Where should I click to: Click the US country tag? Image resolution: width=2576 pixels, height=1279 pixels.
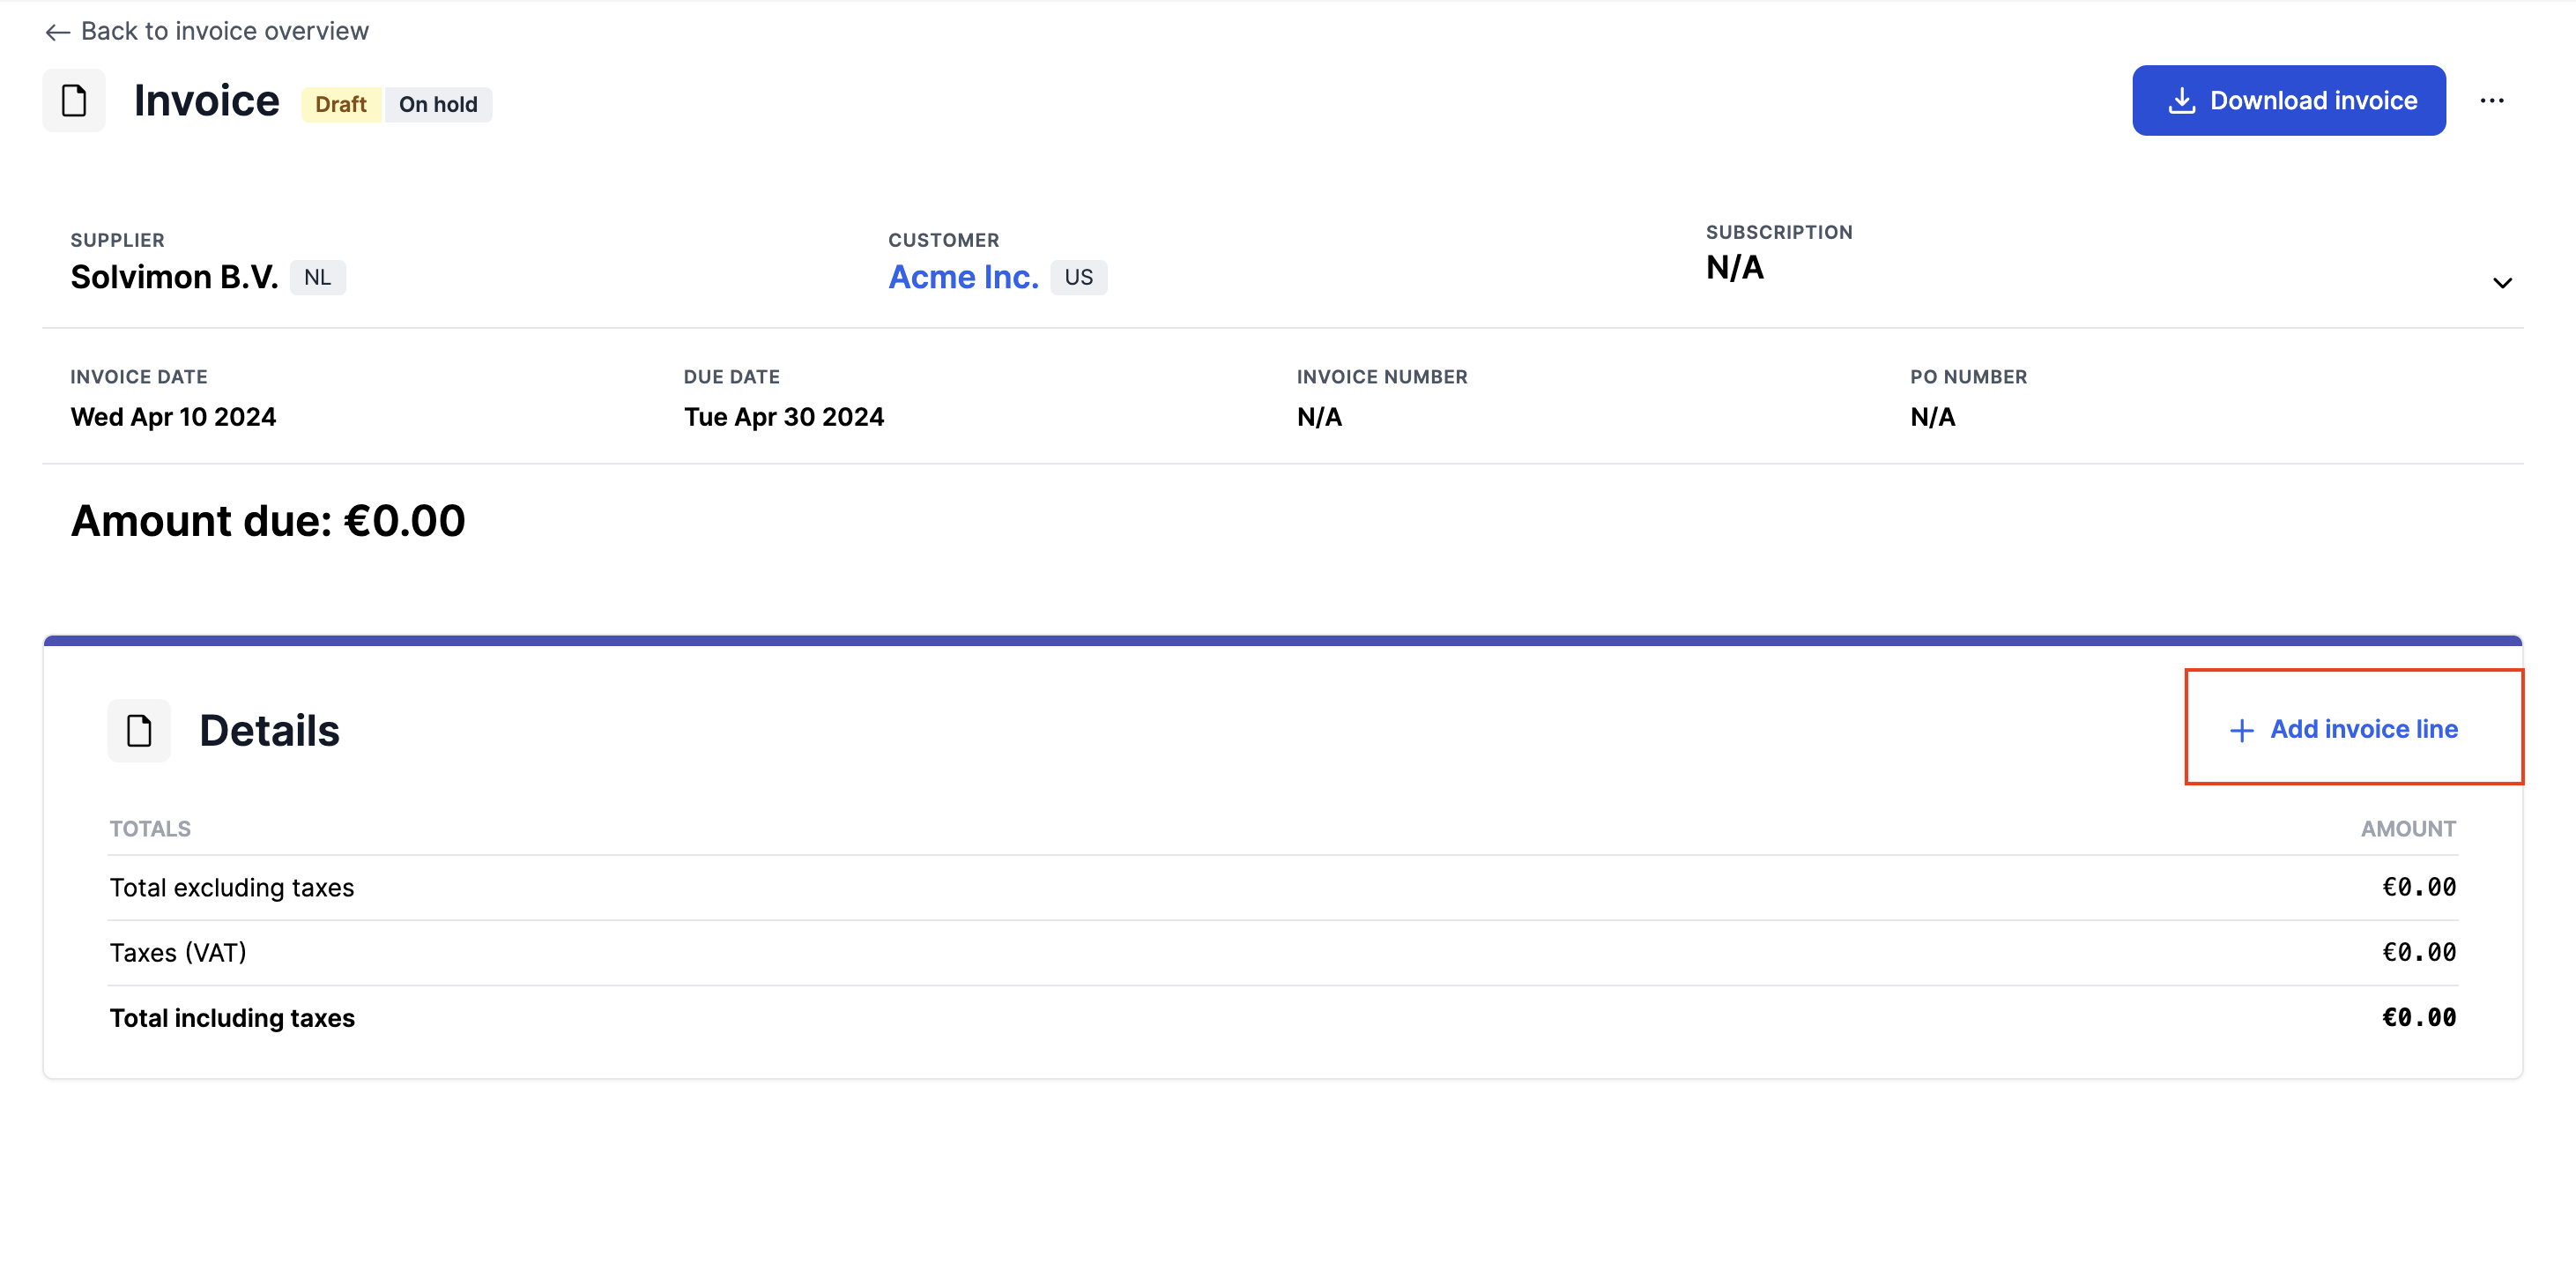pos(1077,278)
